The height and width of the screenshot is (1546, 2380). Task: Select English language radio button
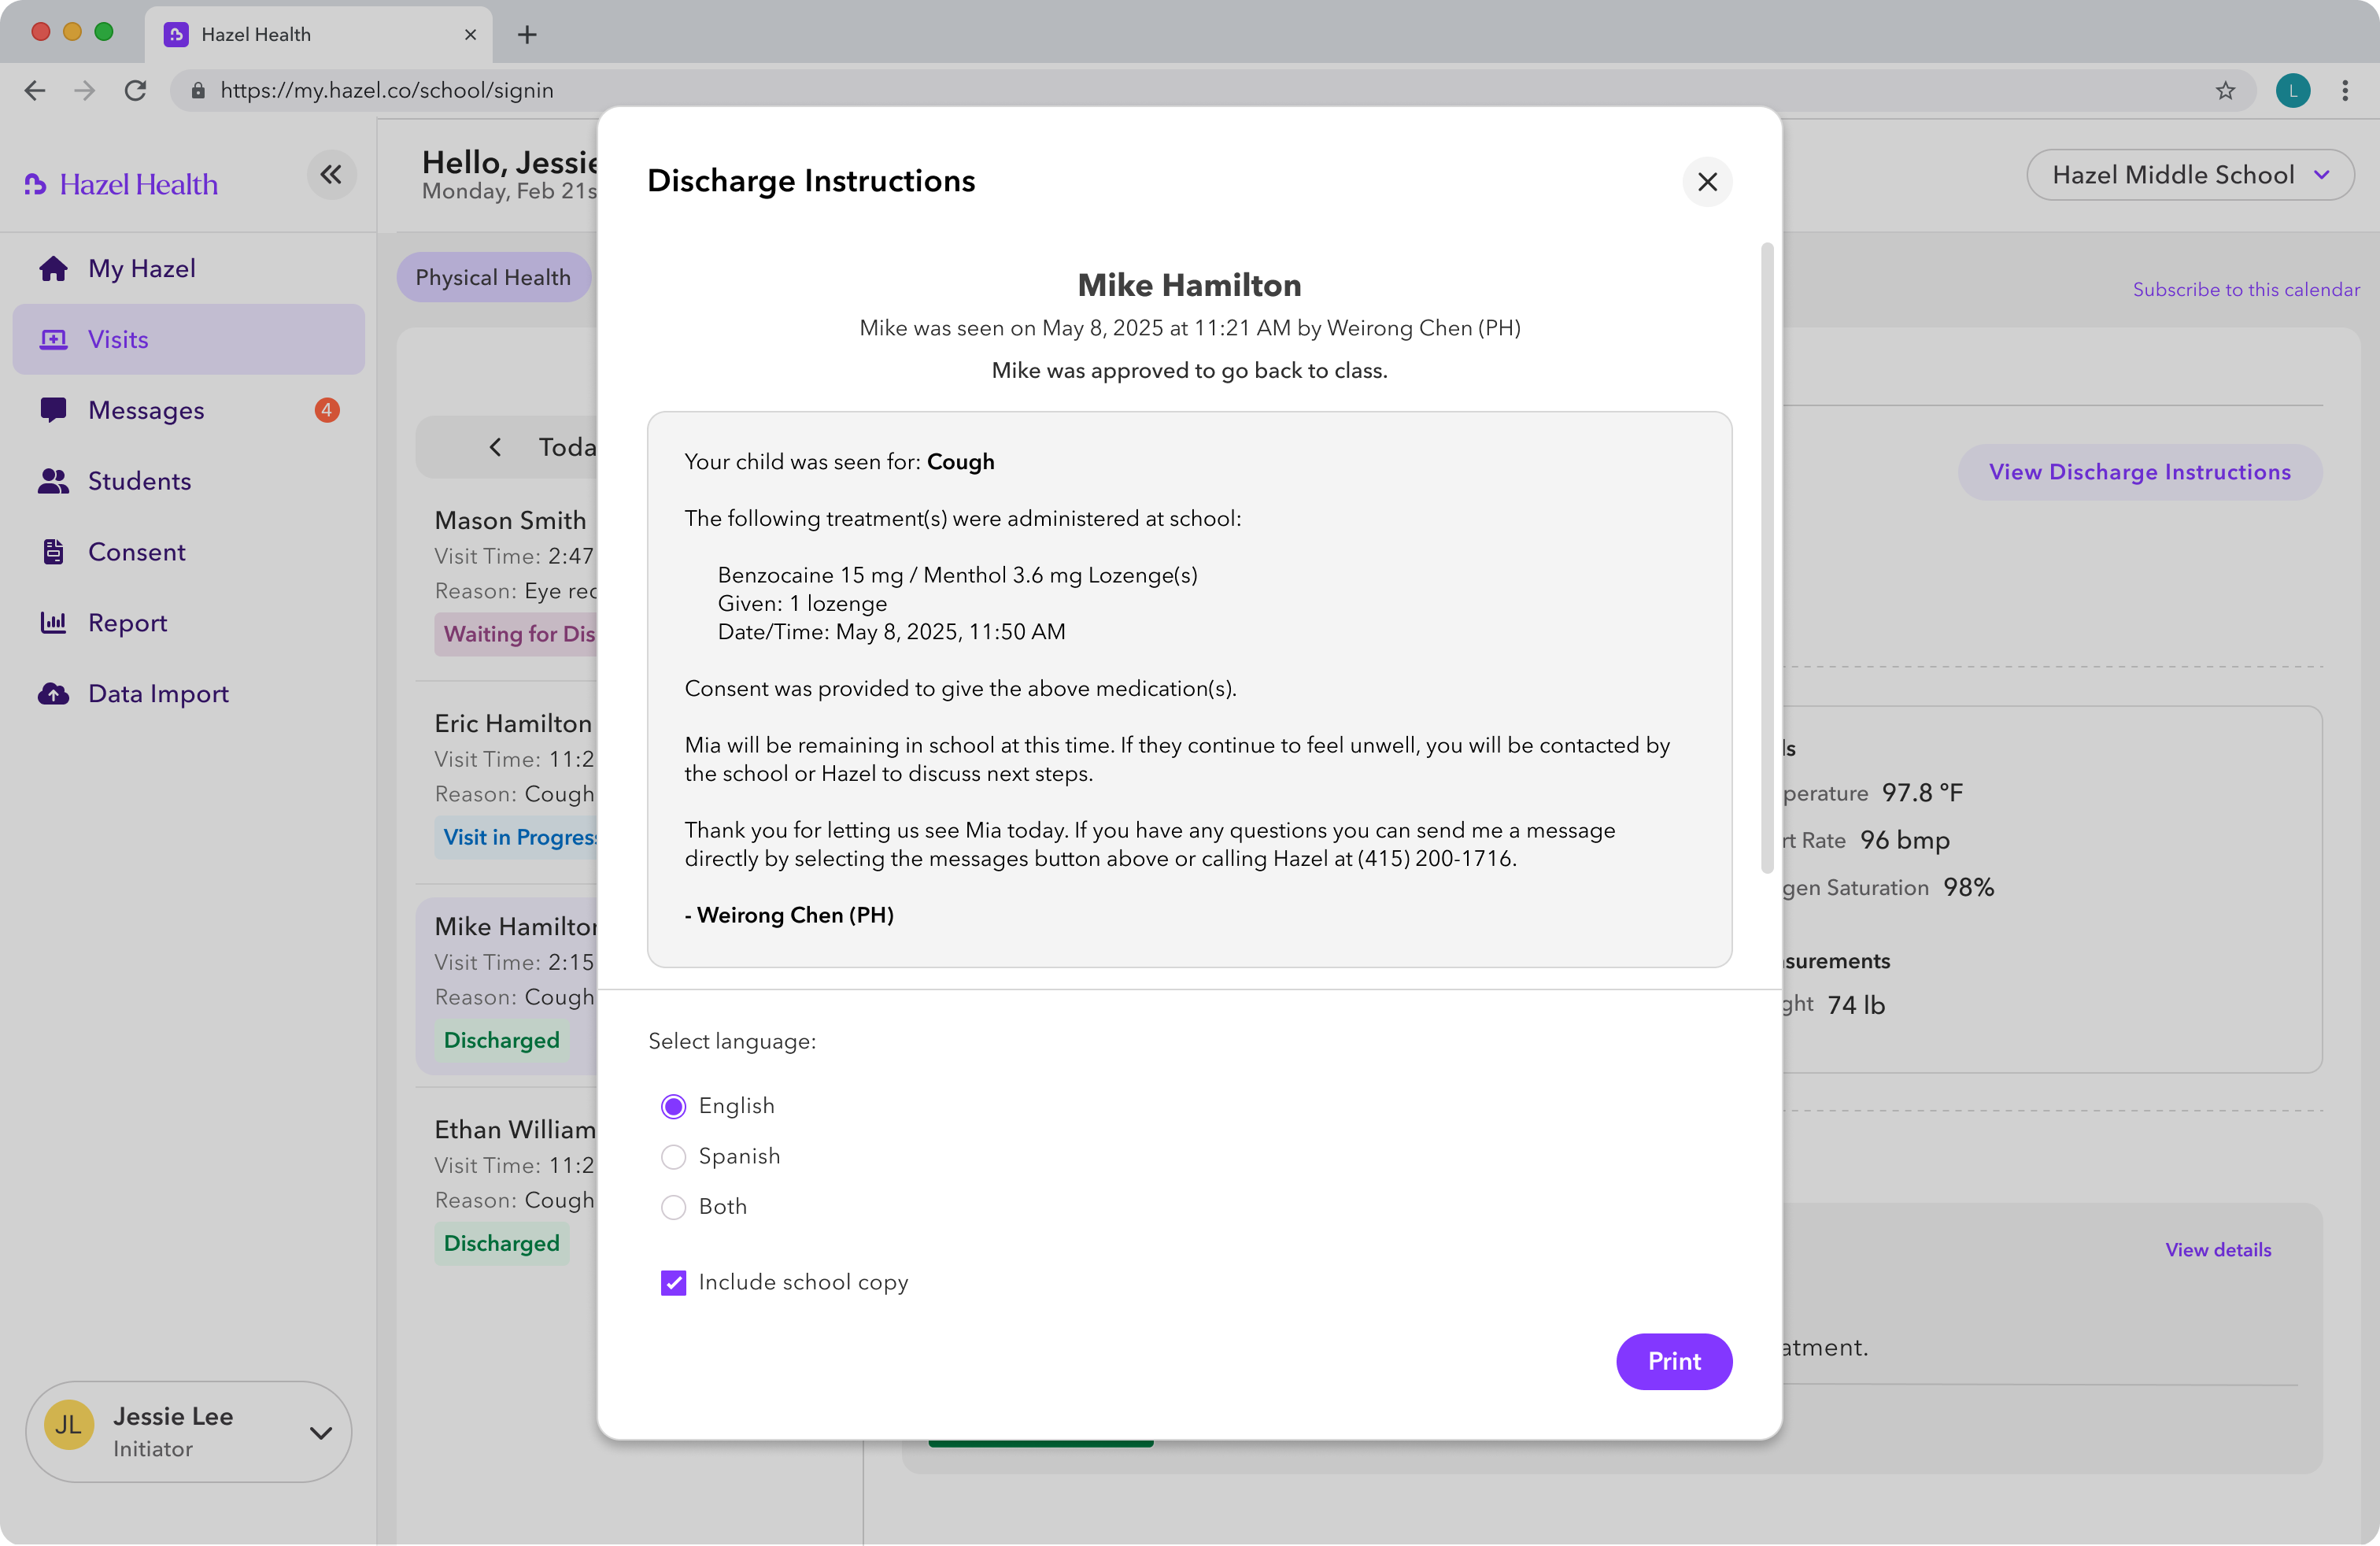[x=674, y=1106]
